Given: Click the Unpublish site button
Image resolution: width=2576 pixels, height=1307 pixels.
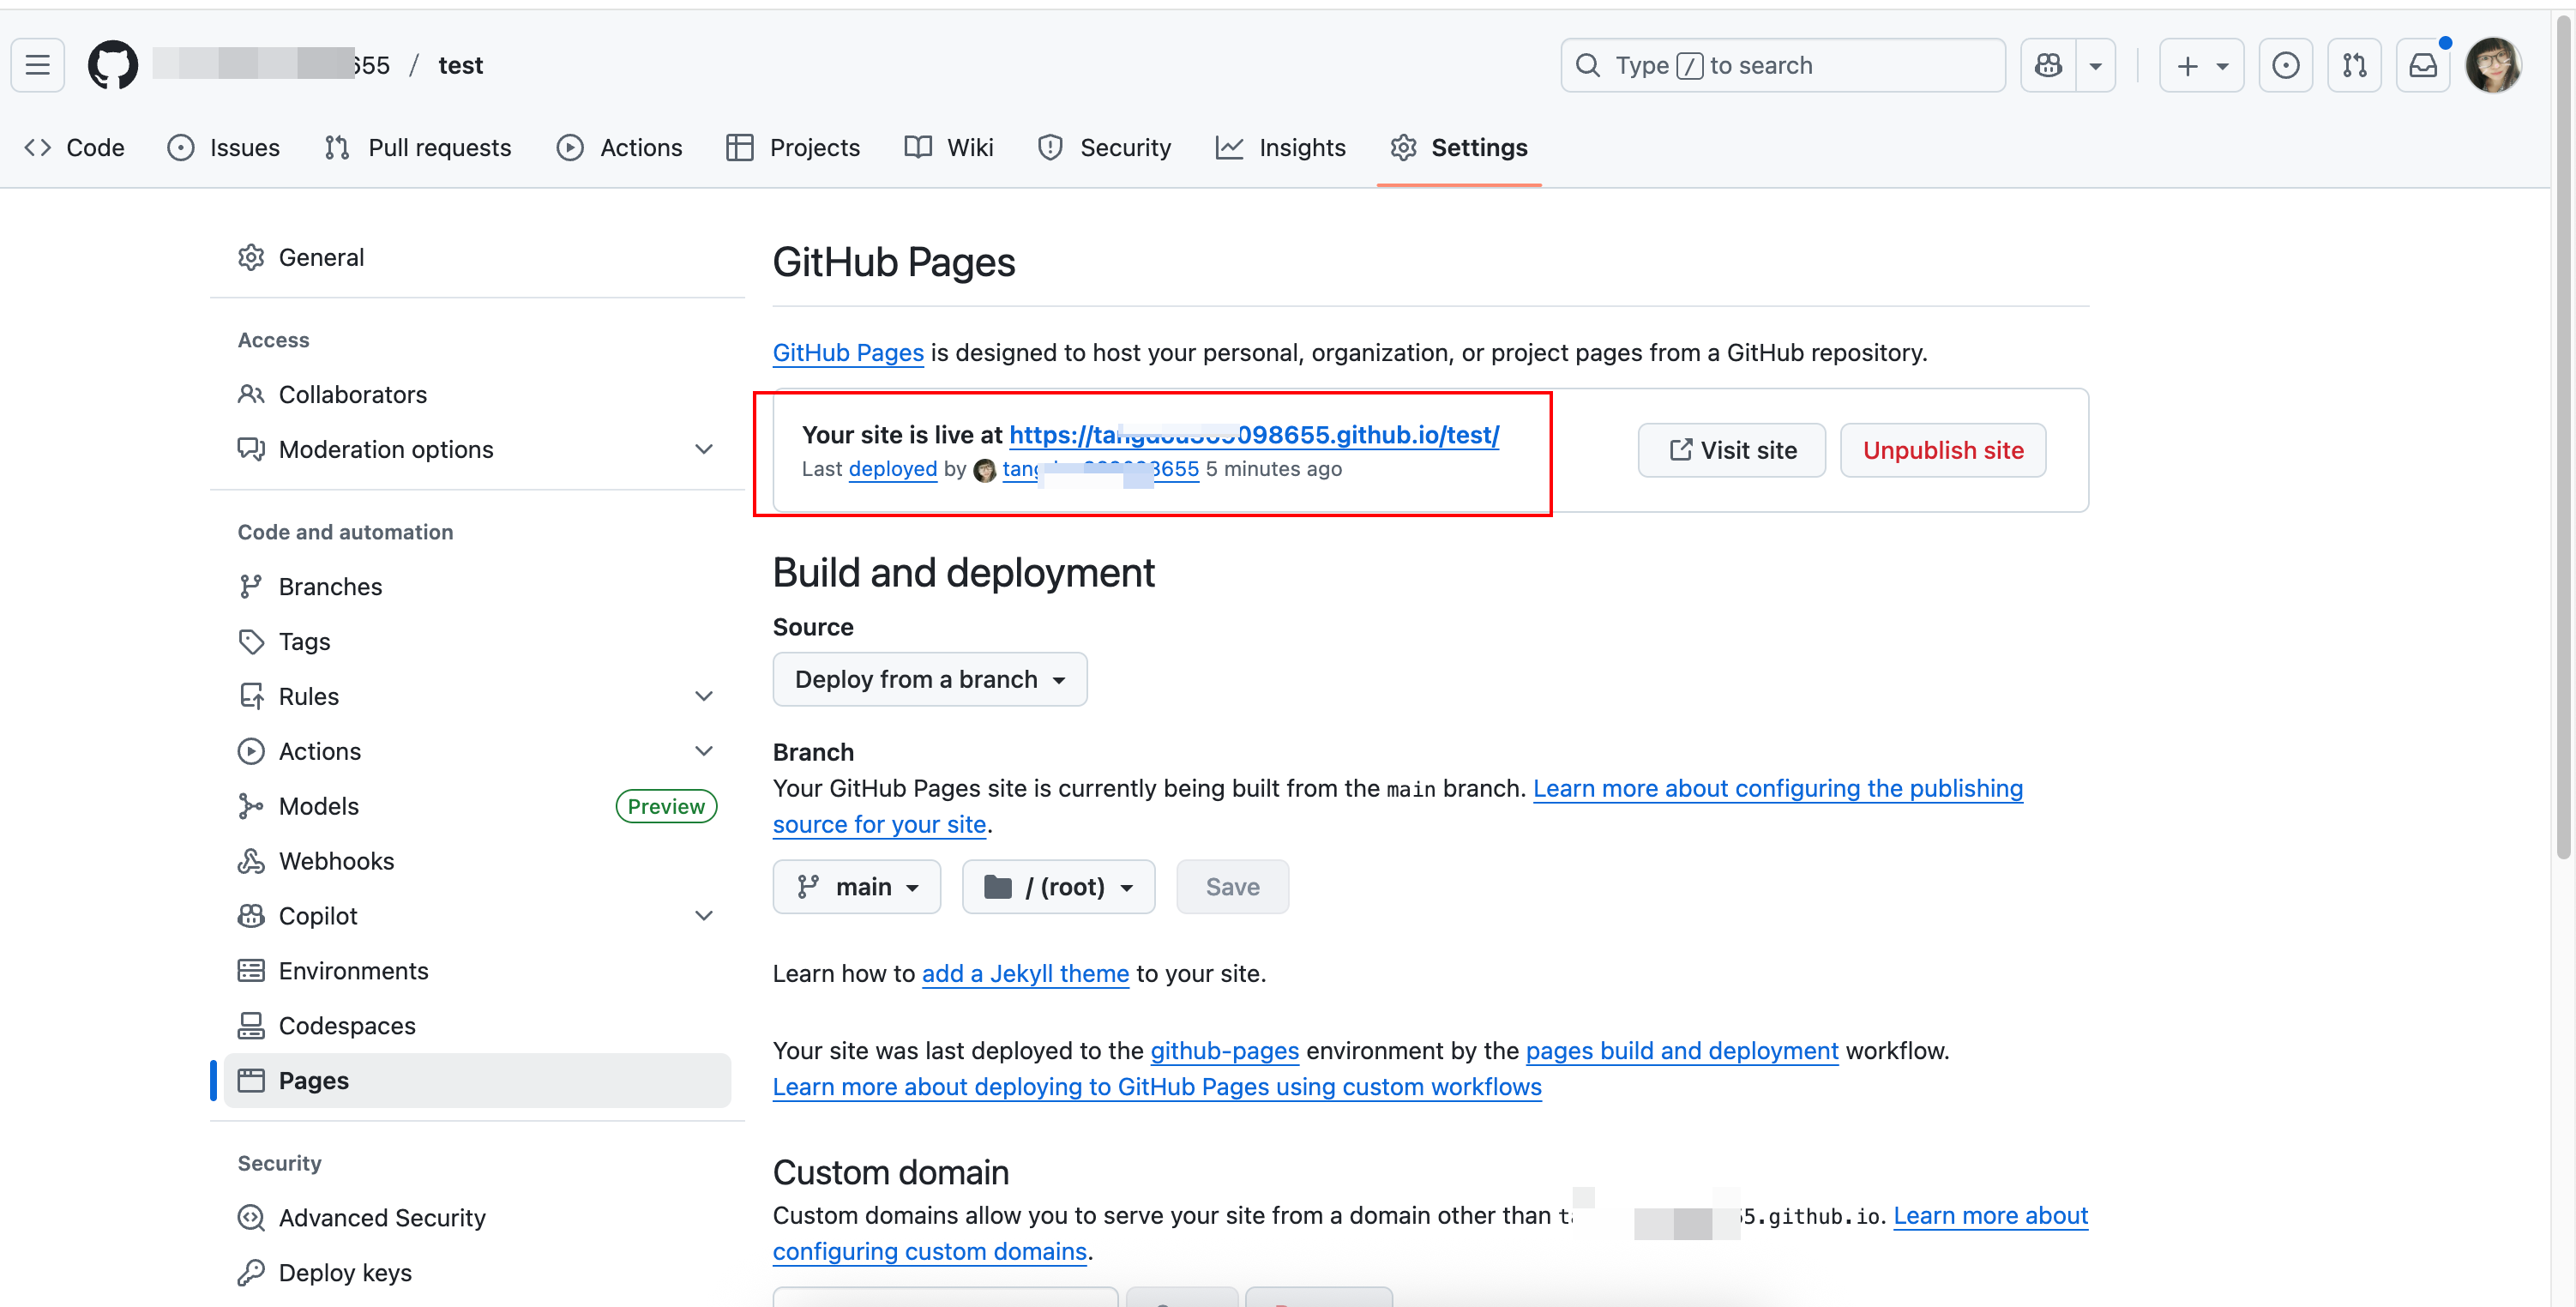Looking at the screenshot, I should [x=1942, y=450].
